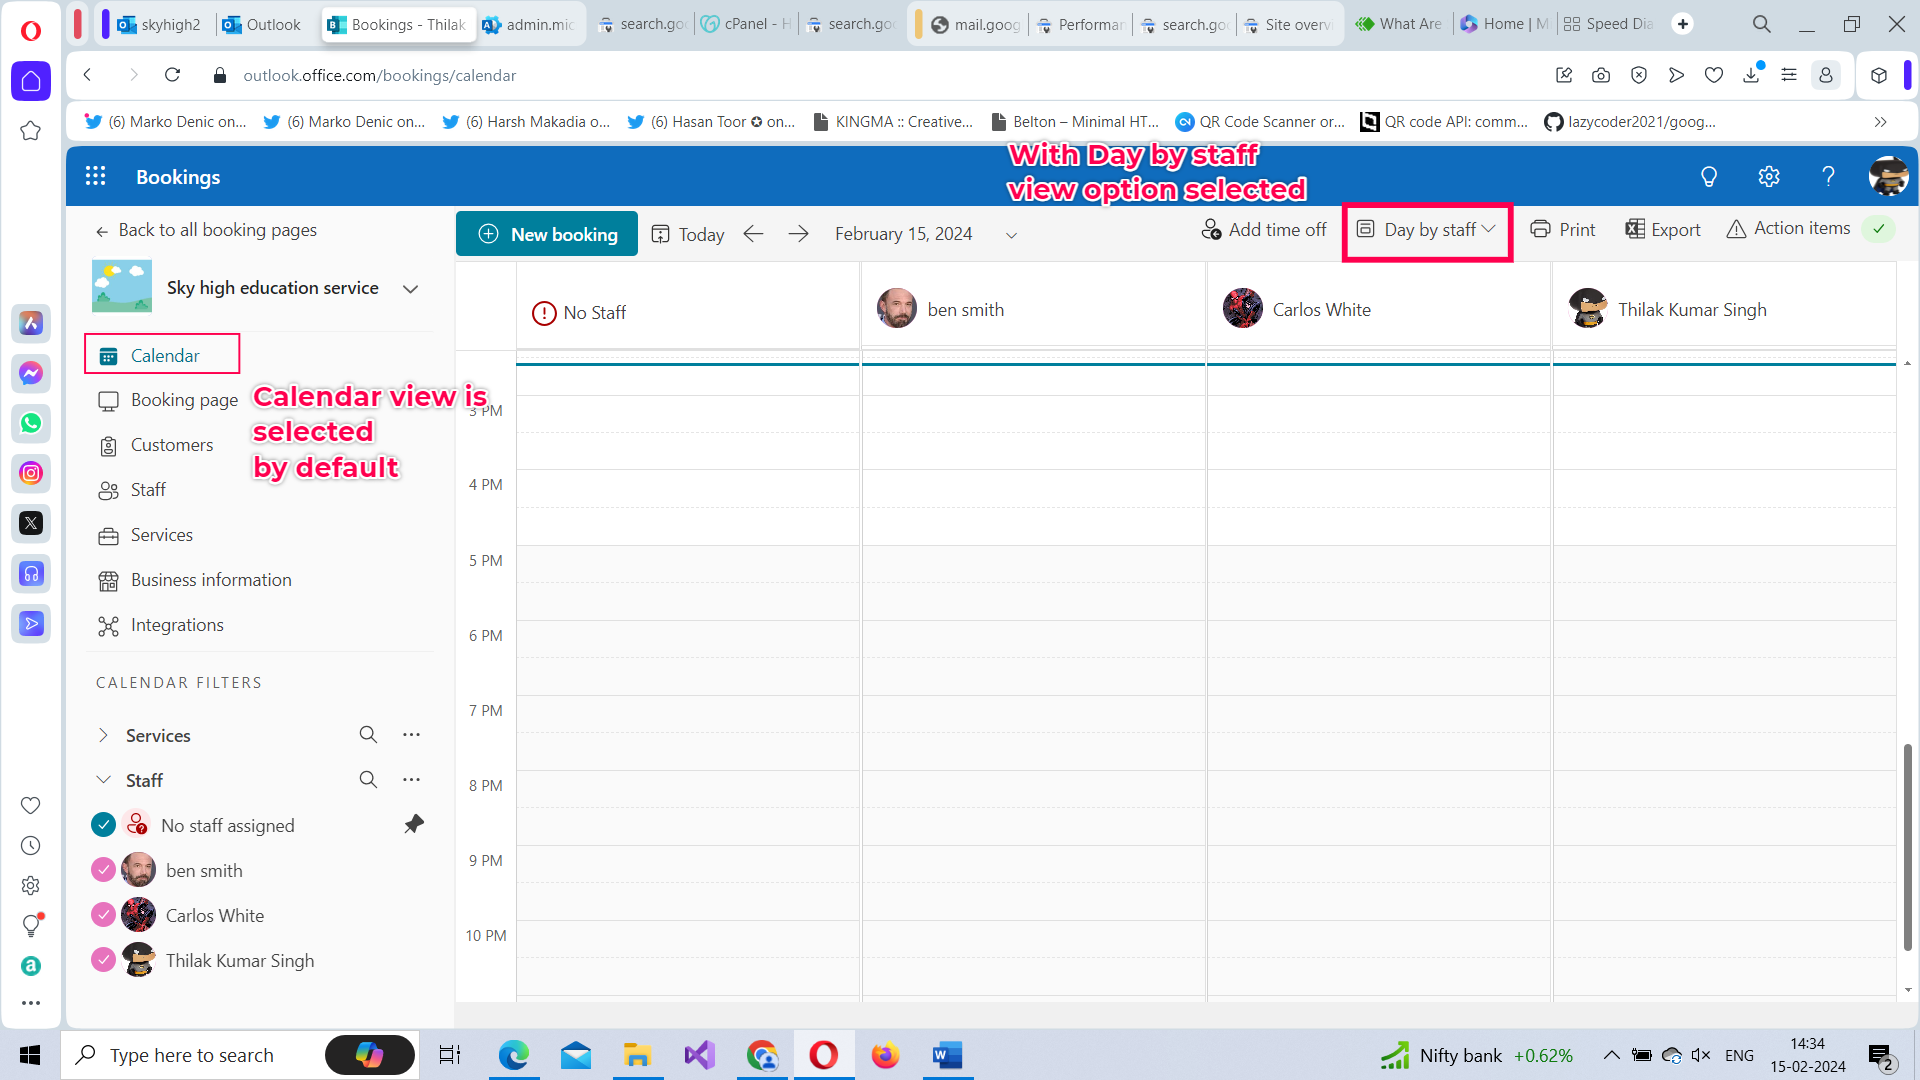1920x1080 pixels.
Task: Disable the No staff assigned filter
Action: (103, 824)
